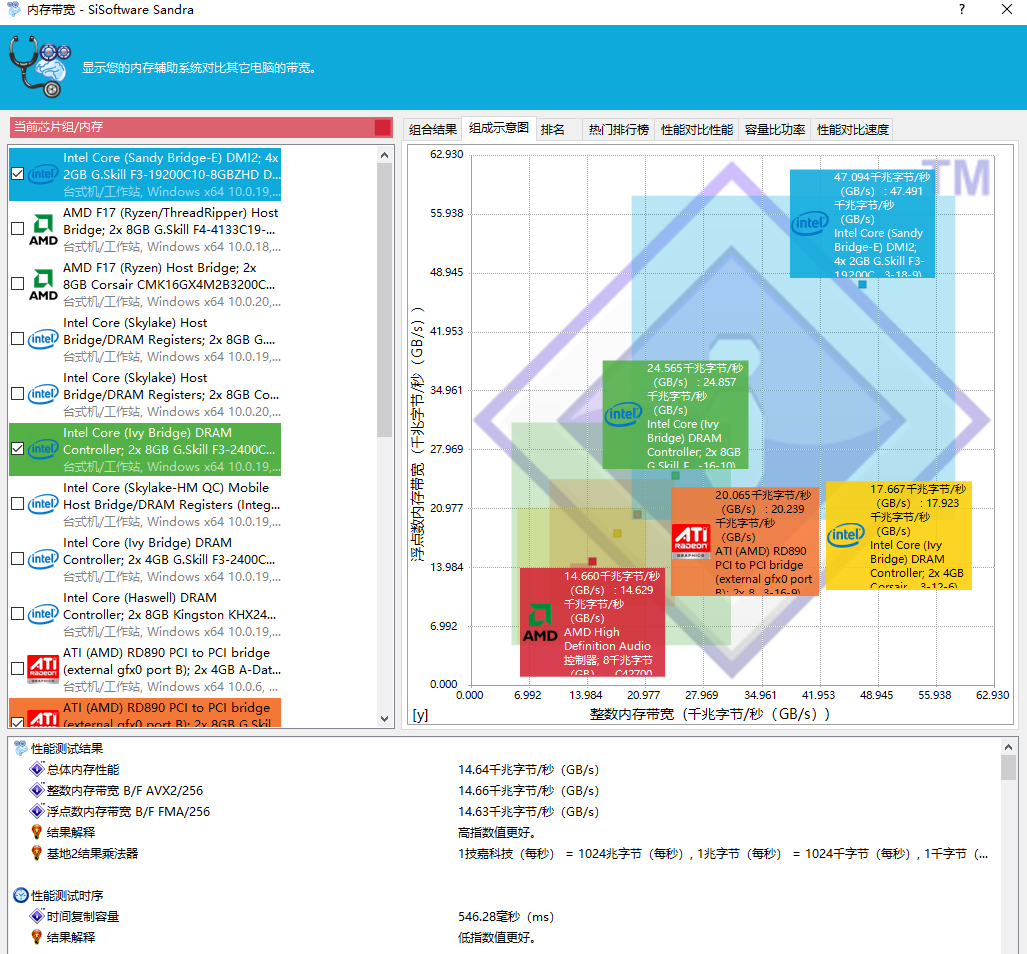The width and height of the screenshot is (1027, 954).
Task: Open the 组合结果 tab
Action: point(433,129)
